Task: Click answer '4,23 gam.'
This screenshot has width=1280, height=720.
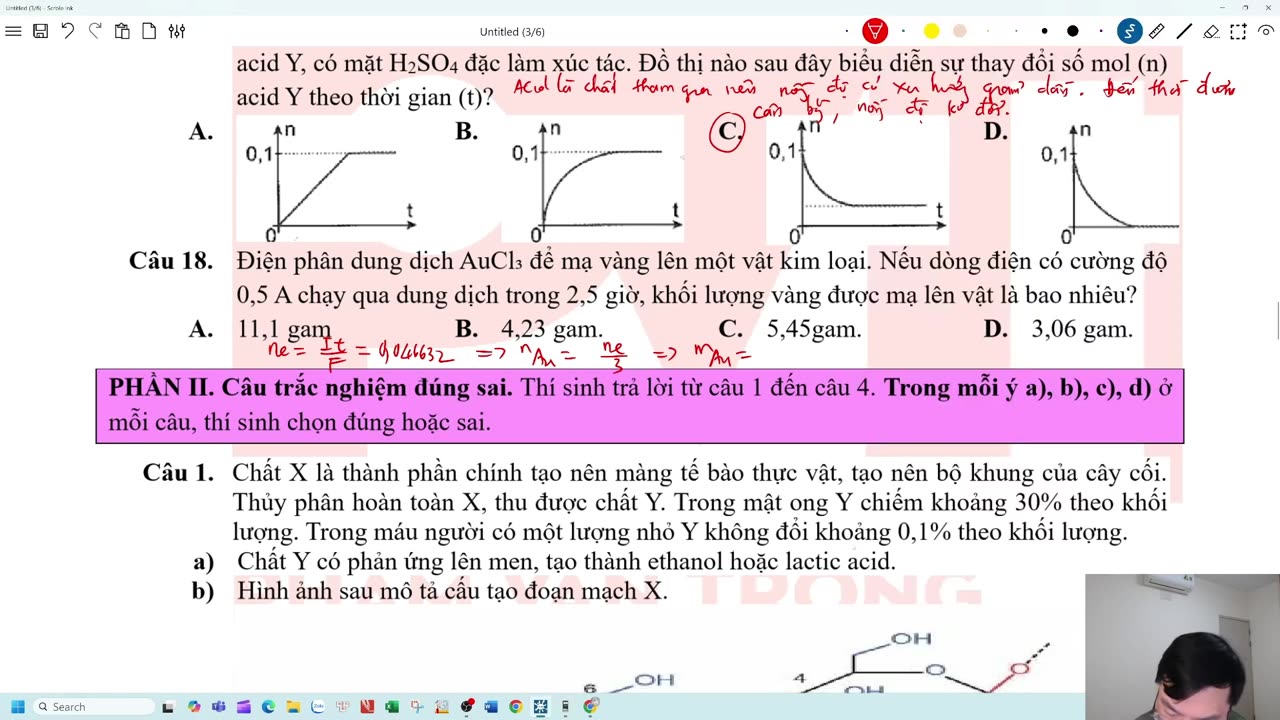Action: click(x=552, y=330)
